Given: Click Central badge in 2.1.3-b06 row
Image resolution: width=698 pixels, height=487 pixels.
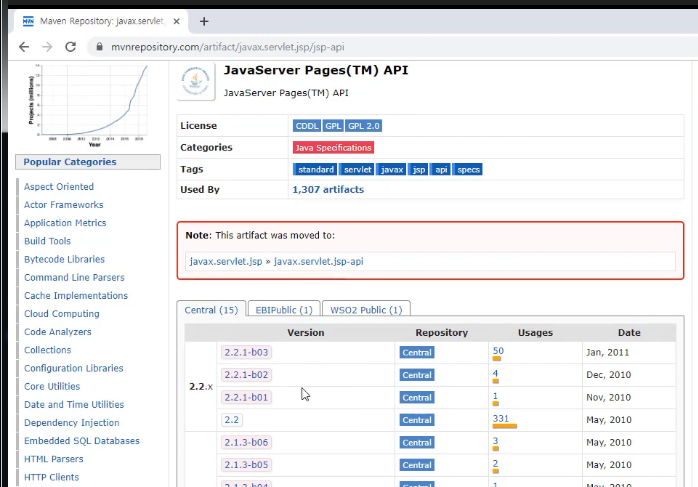Looking at the screenshot, I should (417, 442).
